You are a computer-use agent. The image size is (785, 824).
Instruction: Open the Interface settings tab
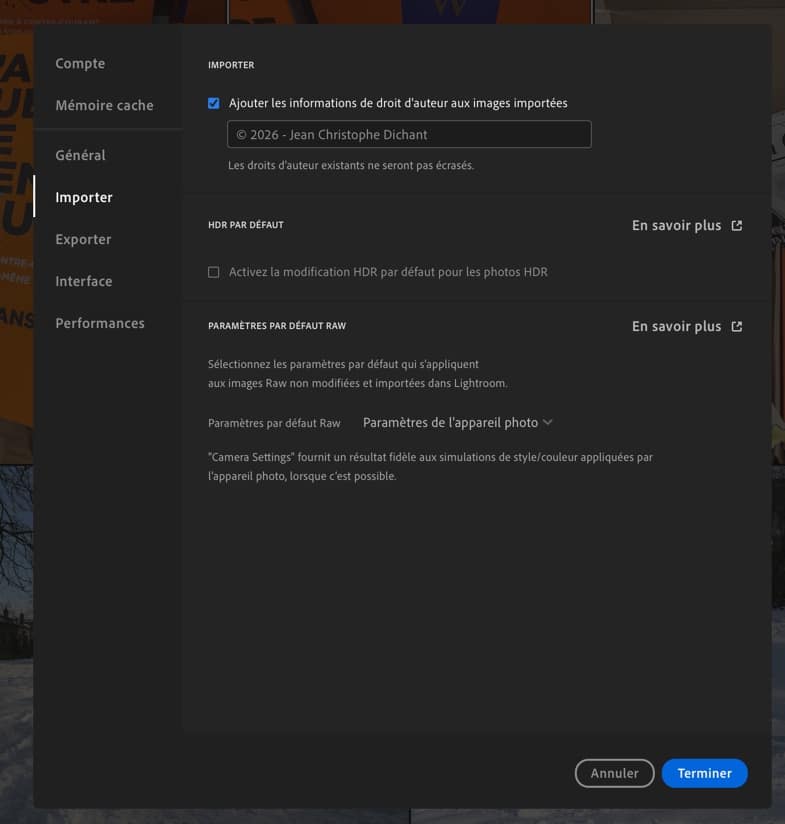(x=84, y=281)
